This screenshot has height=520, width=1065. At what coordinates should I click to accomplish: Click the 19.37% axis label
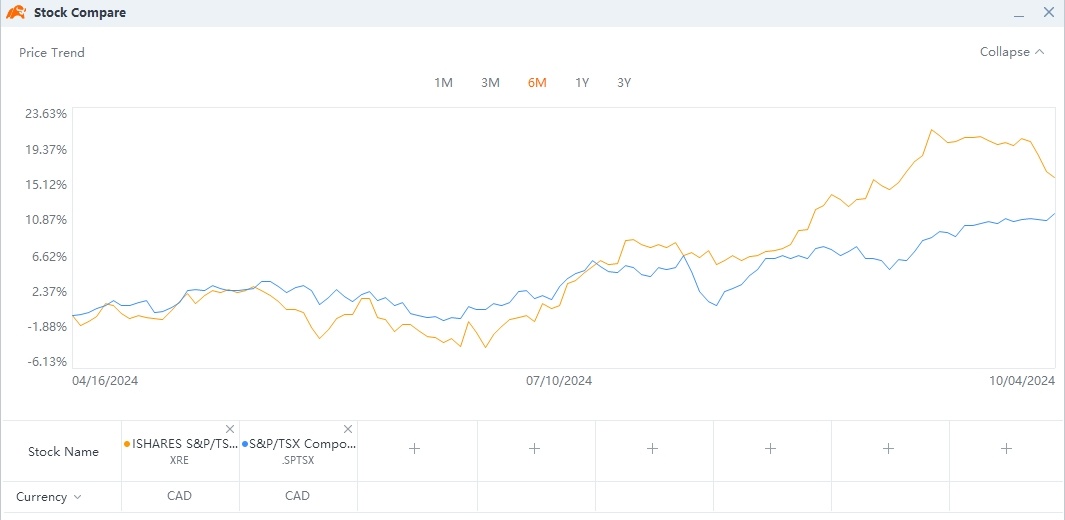tap(46, 149)
